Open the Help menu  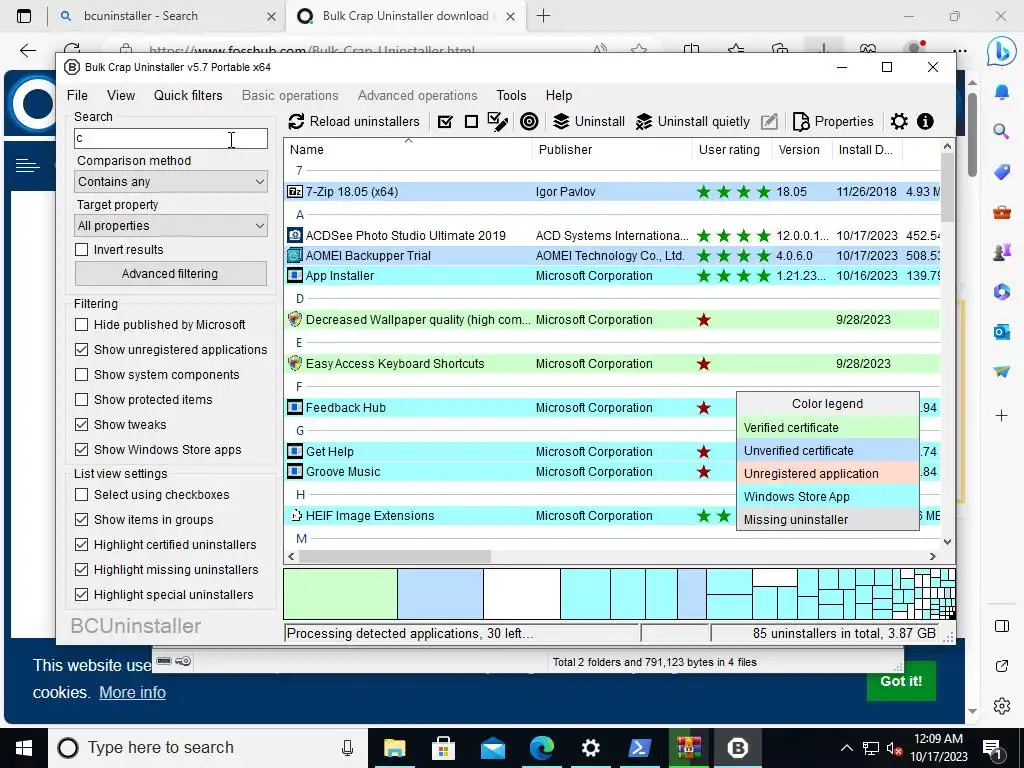(x=559, y=95)
